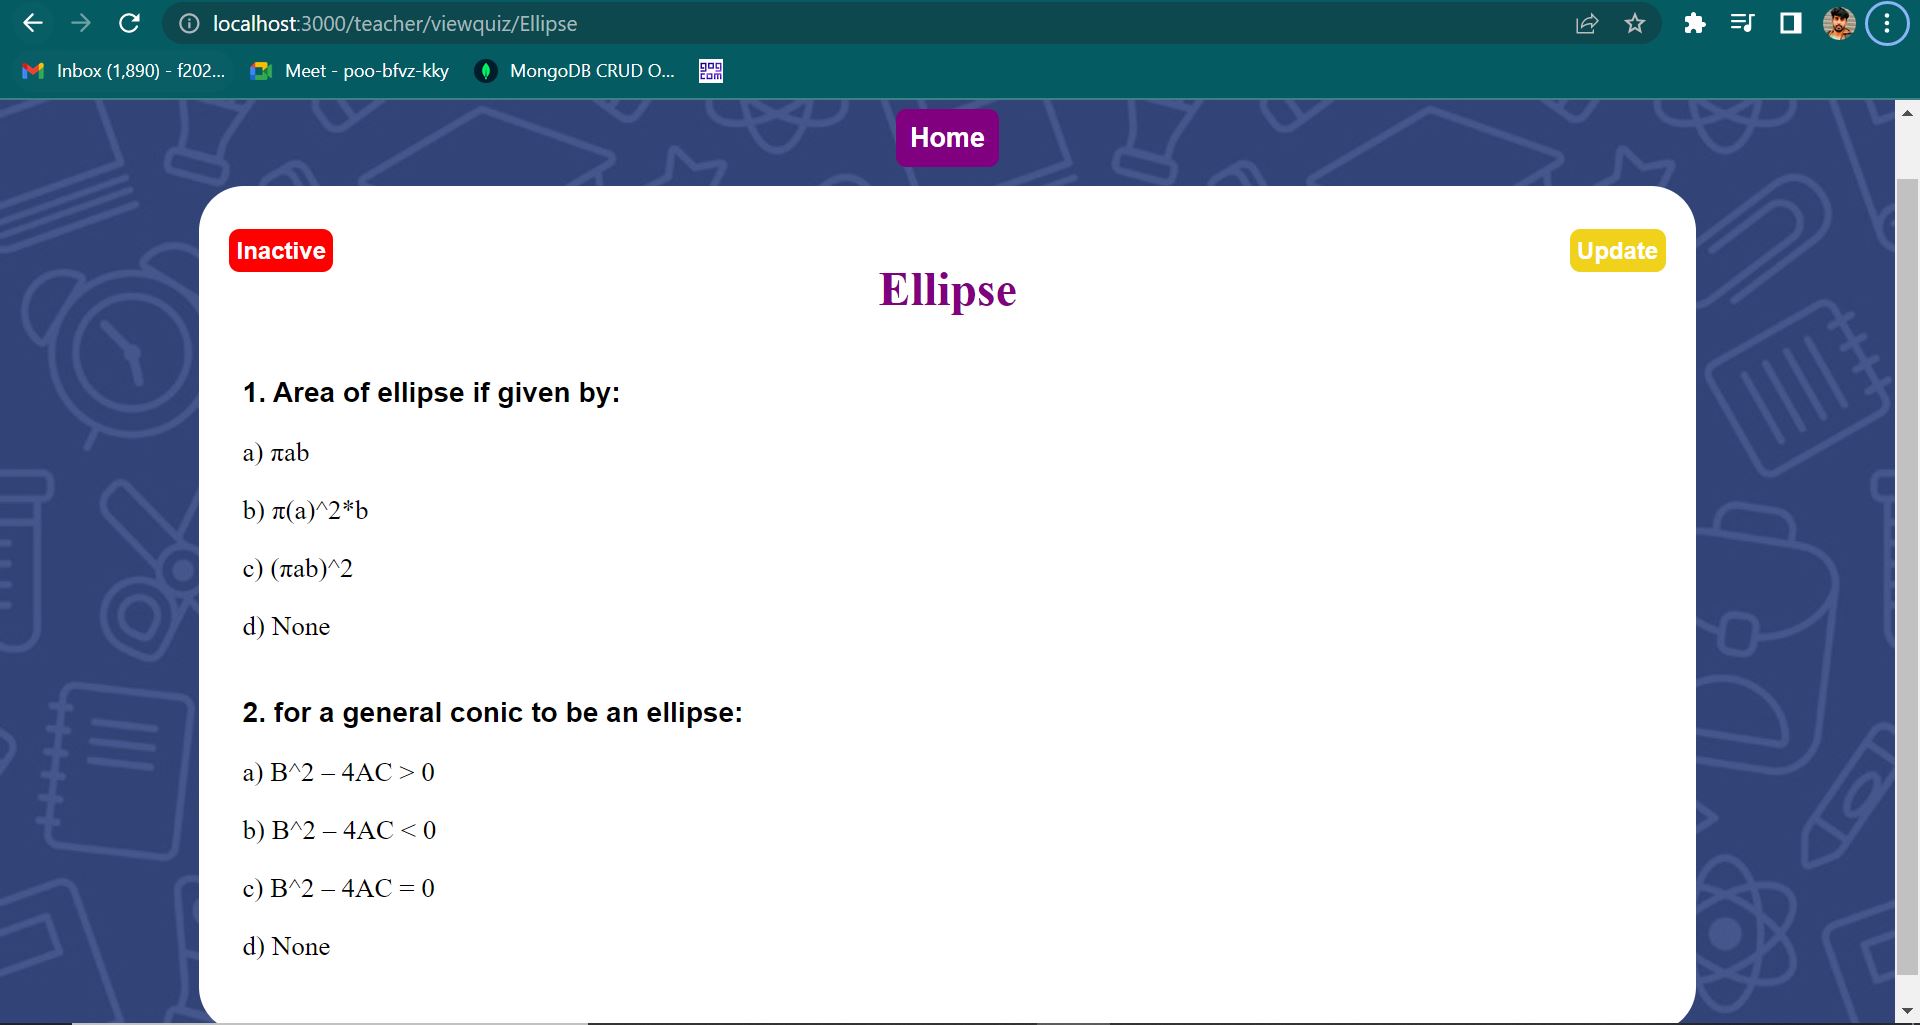Click the Home button
The image size is (1920, 1025).
click(x=947, y=138)
